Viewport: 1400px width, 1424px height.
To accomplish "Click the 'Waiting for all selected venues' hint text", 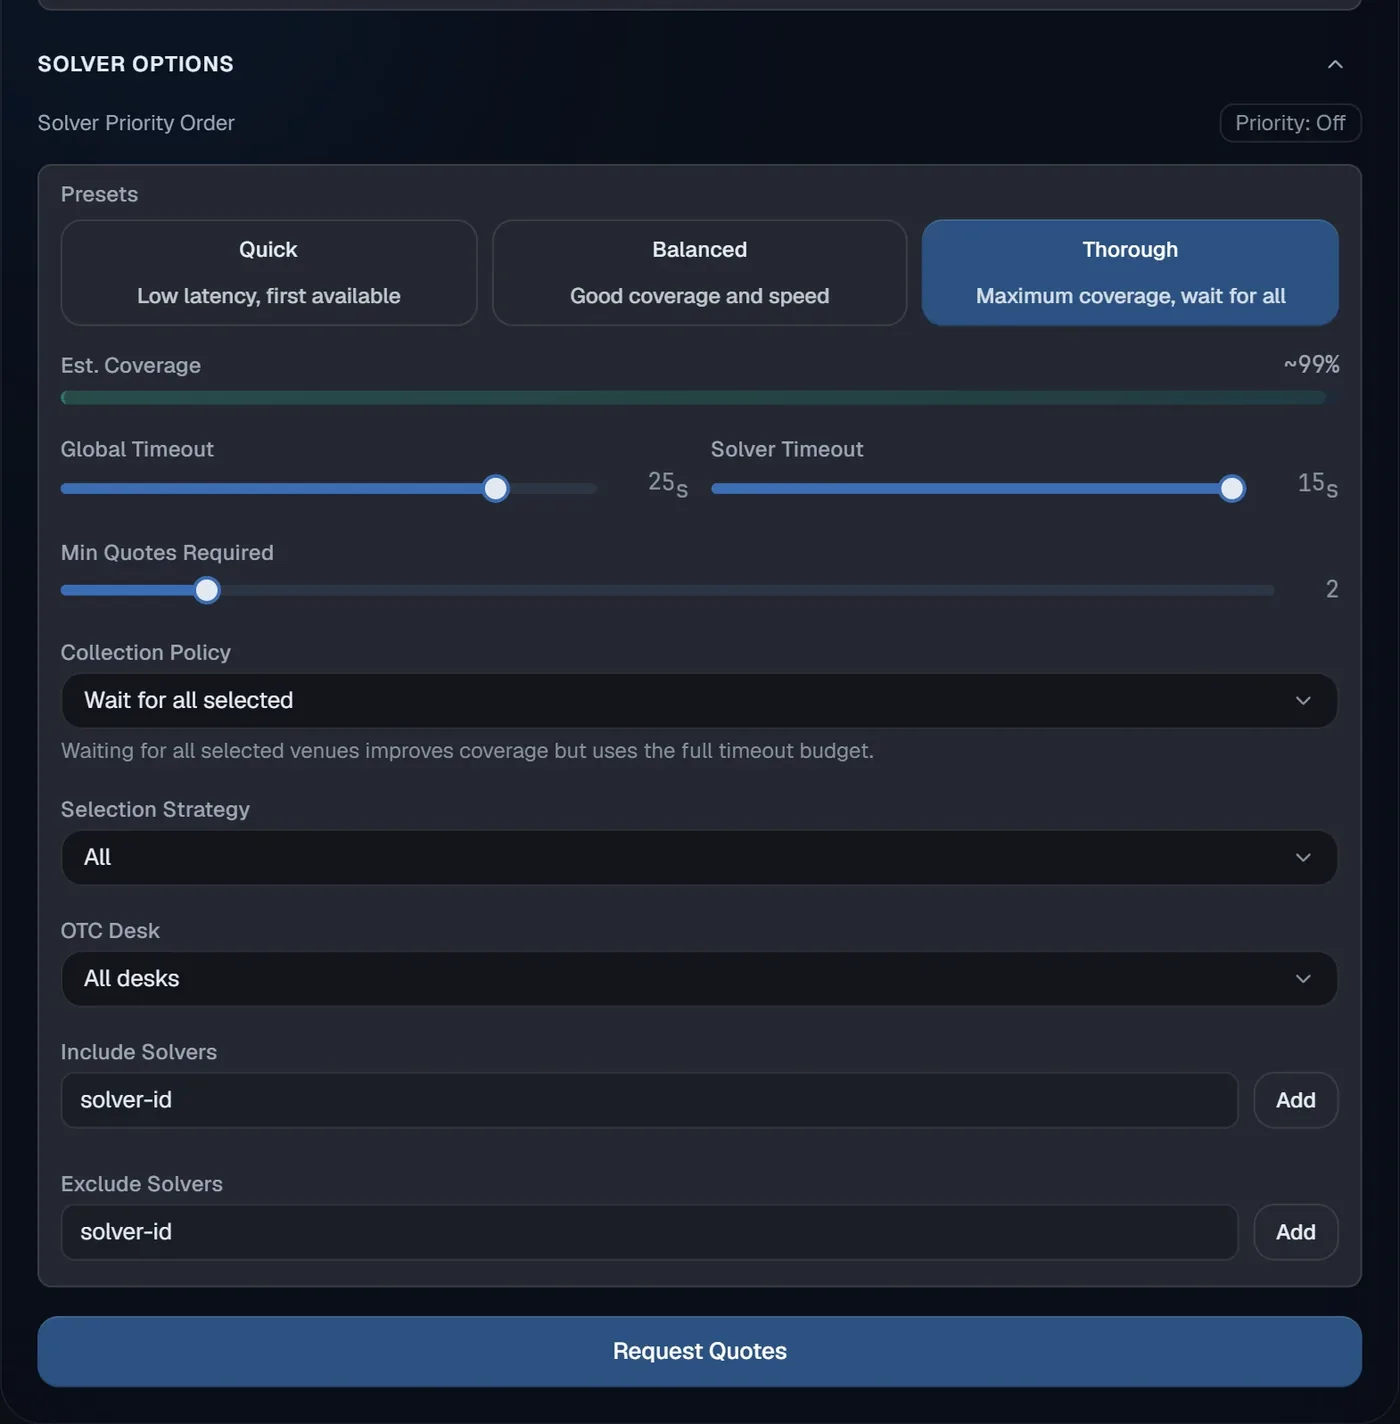I will (467, 751).
